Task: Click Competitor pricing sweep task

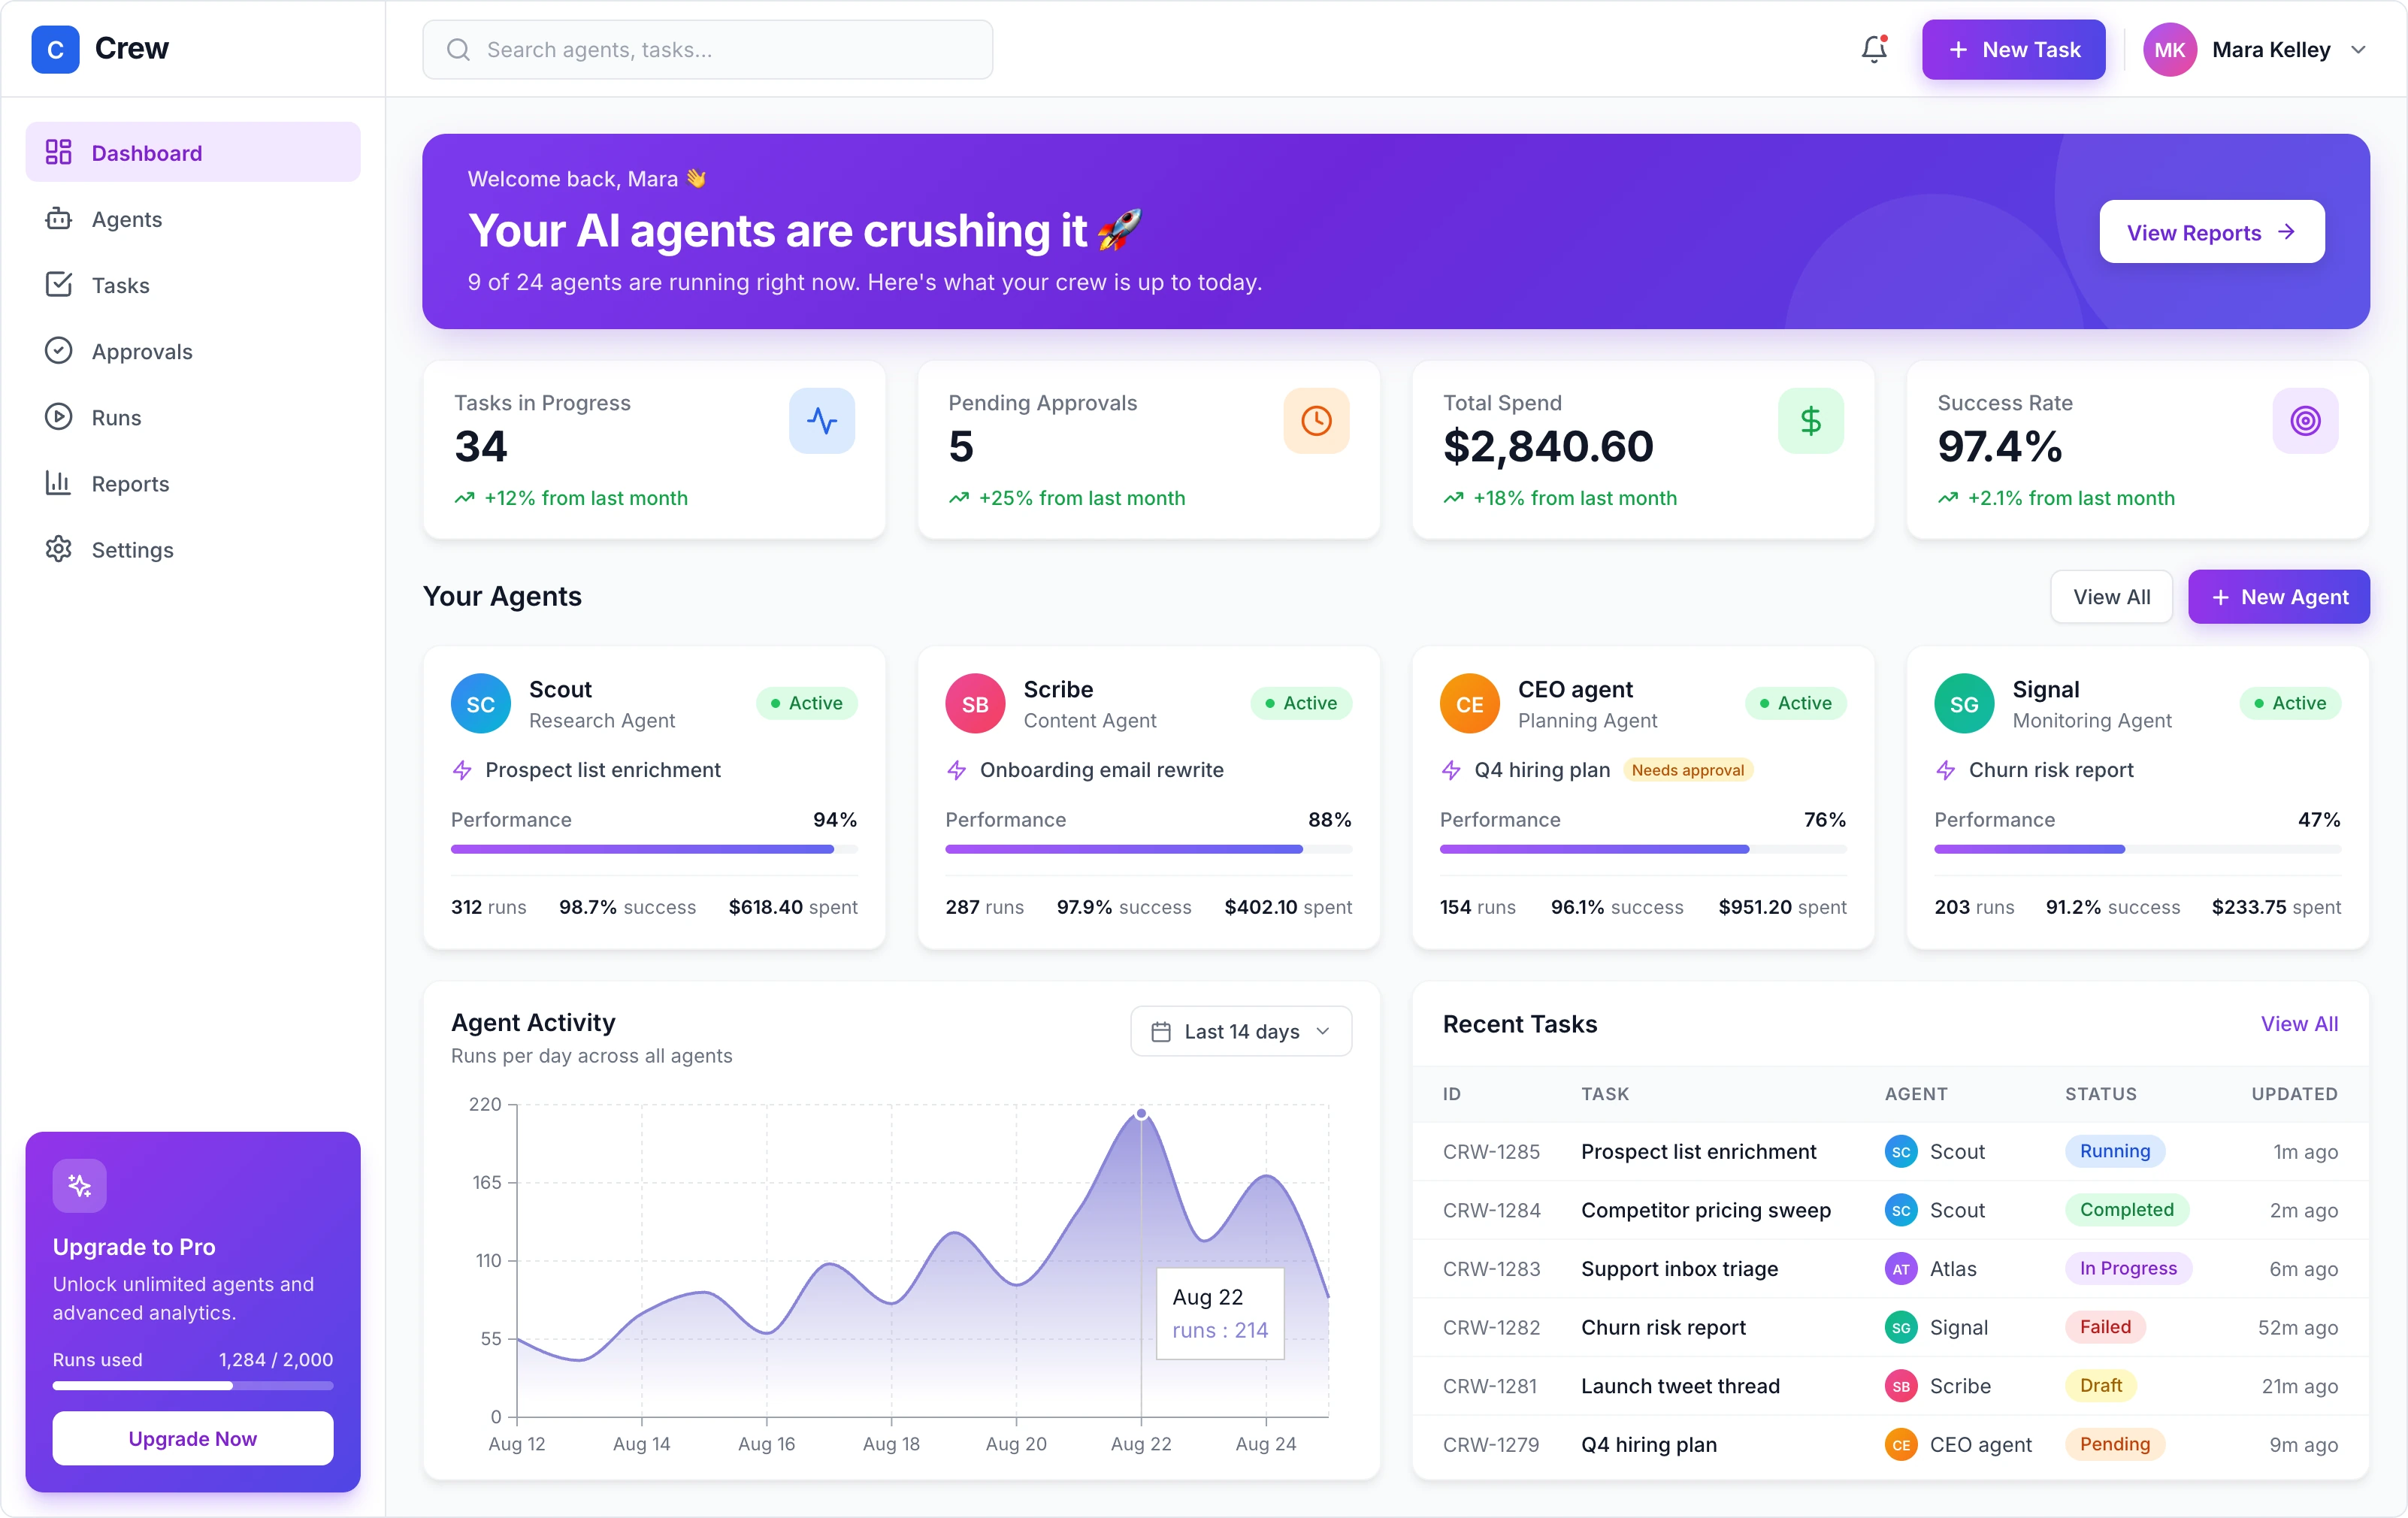Action: pyautogui.click(x=1705, y=1210)
